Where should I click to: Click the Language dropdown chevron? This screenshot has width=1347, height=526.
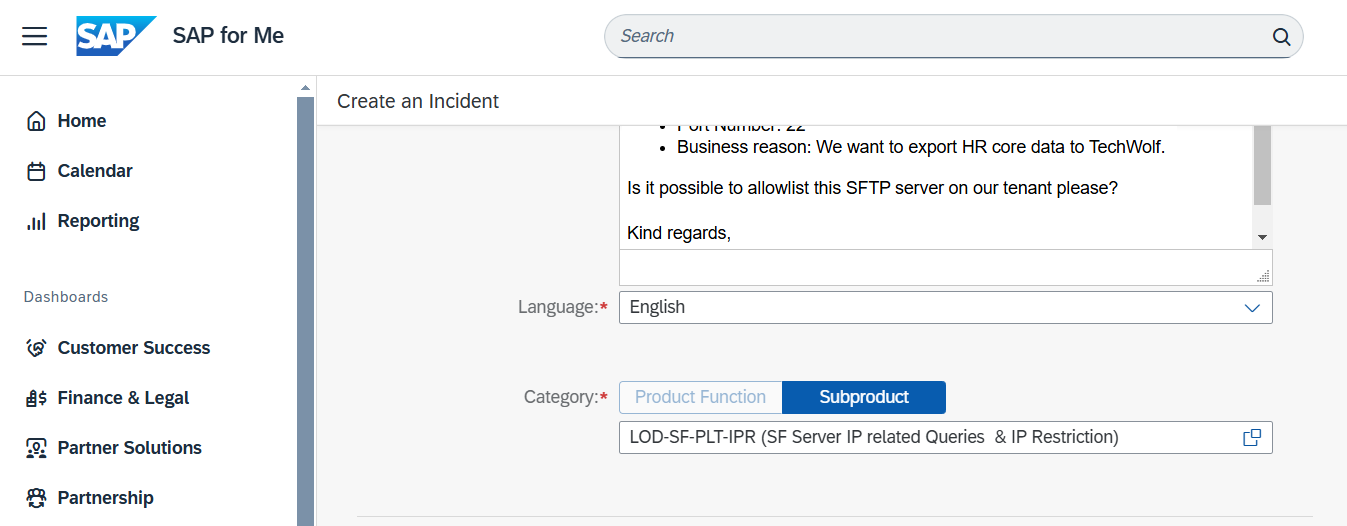pyautogui.click(x=1252, y=308)
